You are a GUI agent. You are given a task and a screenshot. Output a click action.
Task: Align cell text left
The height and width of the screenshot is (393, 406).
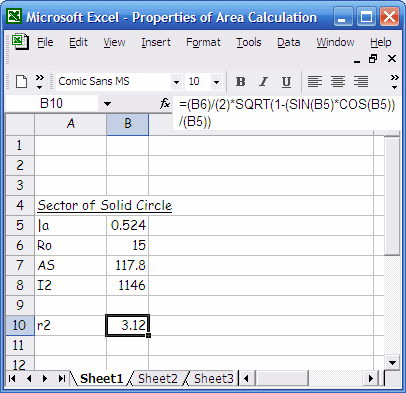point(315,82)
